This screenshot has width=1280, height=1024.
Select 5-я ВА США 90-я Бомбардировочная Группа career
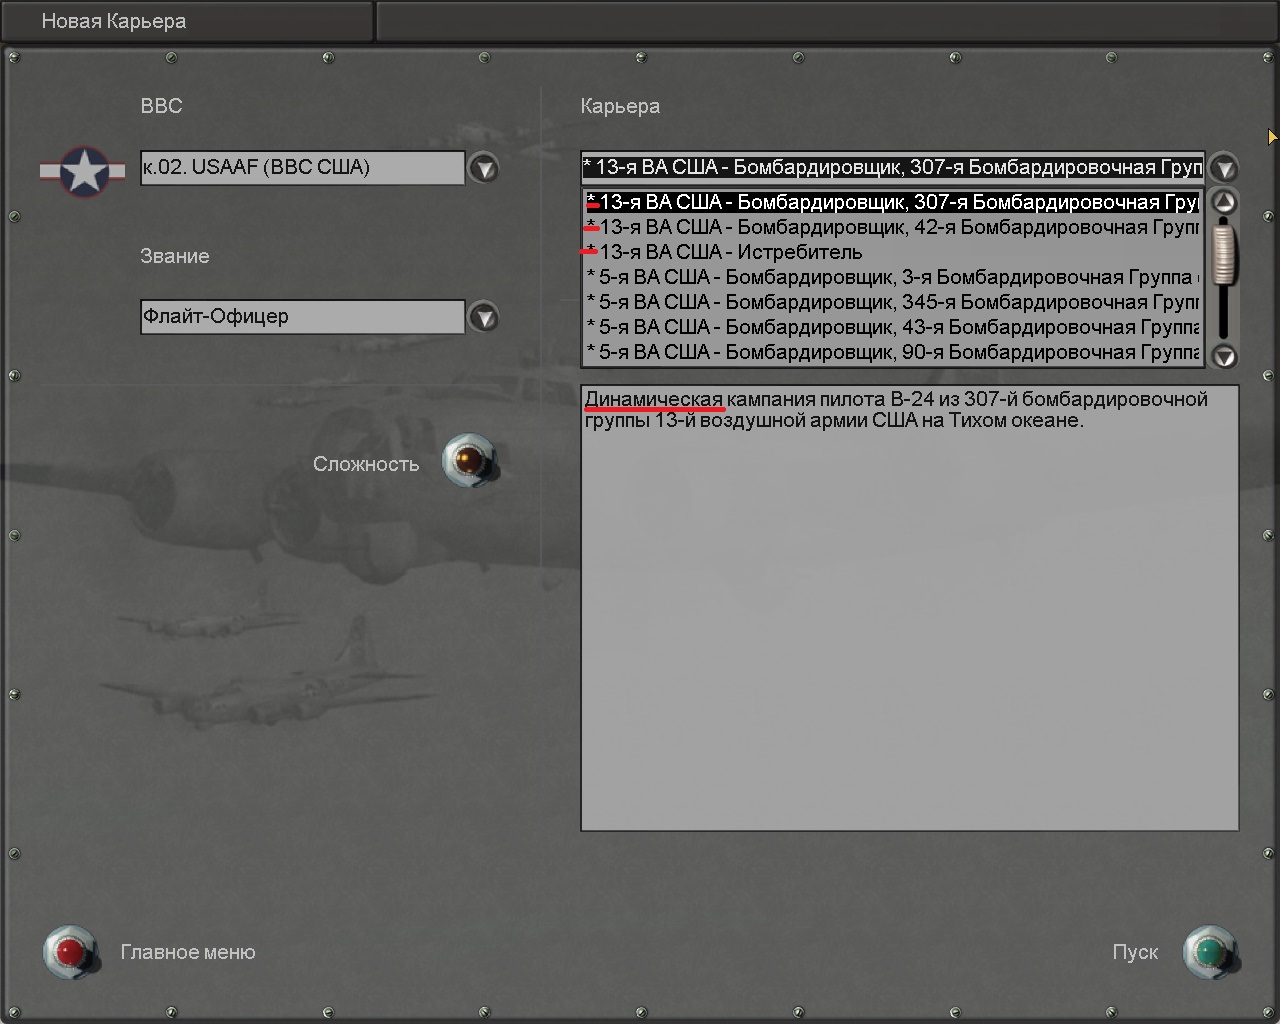pos(892,352)
